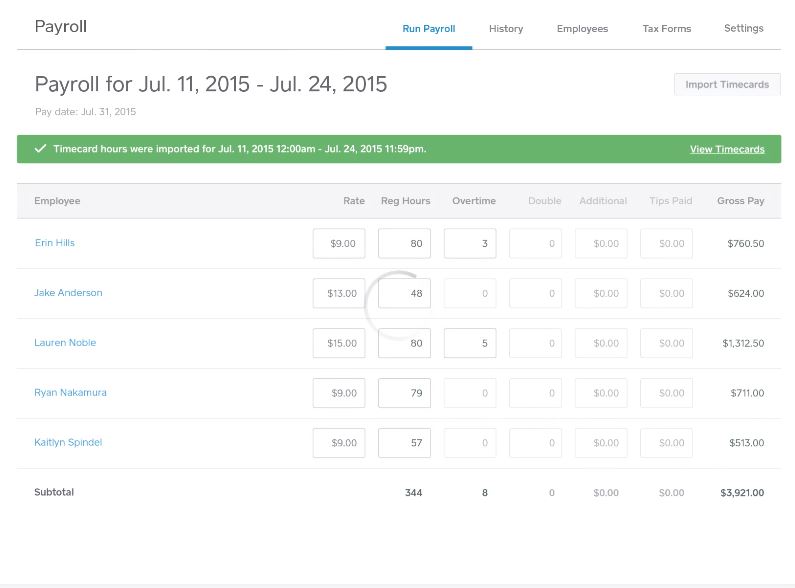Edit Erin Hills rate field

[x=339, y=243]
